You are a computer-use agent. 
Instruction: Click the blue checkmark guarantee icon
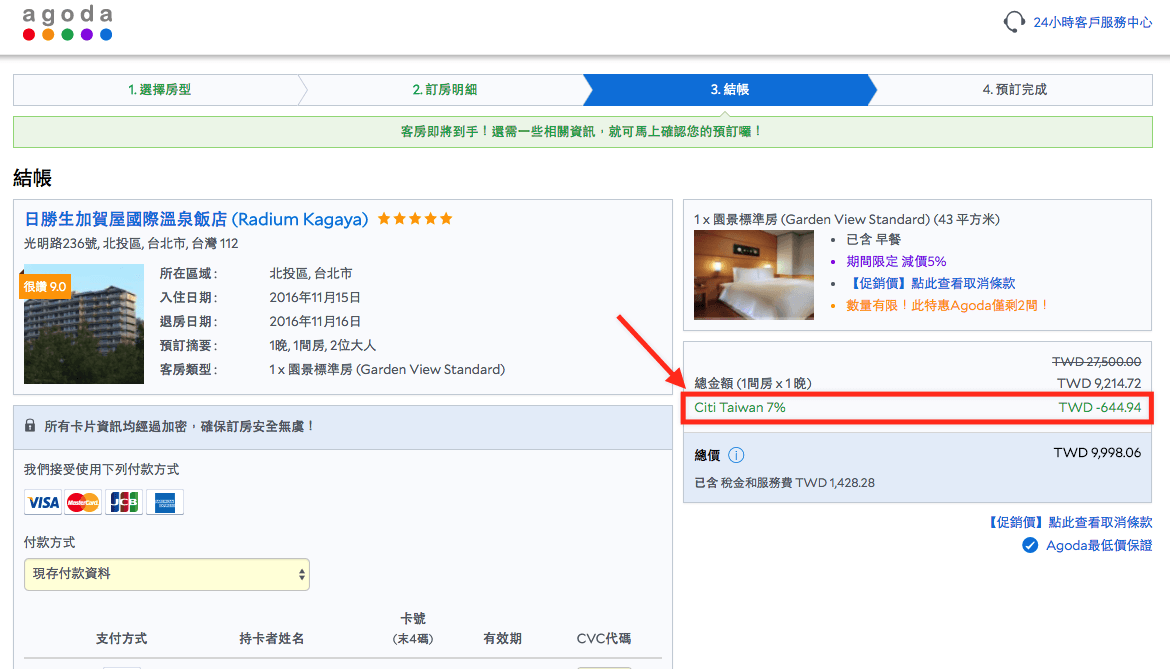pos(1030,545)
